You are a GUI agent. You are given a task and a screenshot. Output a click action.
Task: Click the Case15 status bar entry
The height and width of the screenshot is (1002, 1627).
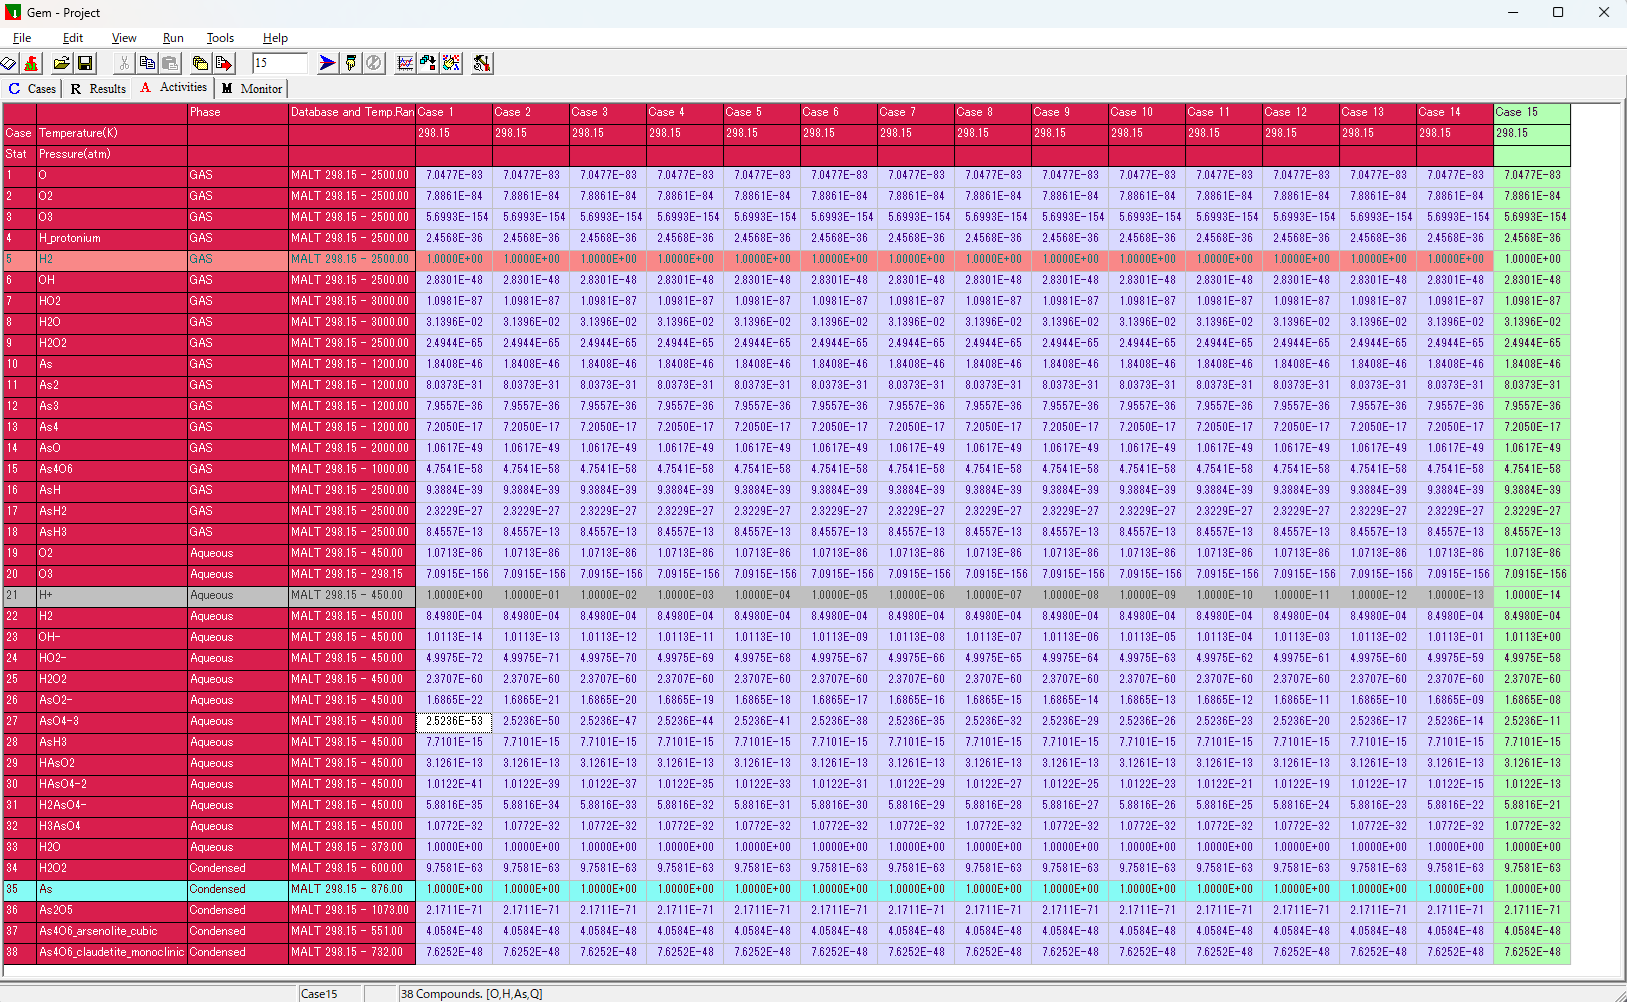(x=331, y=994)
